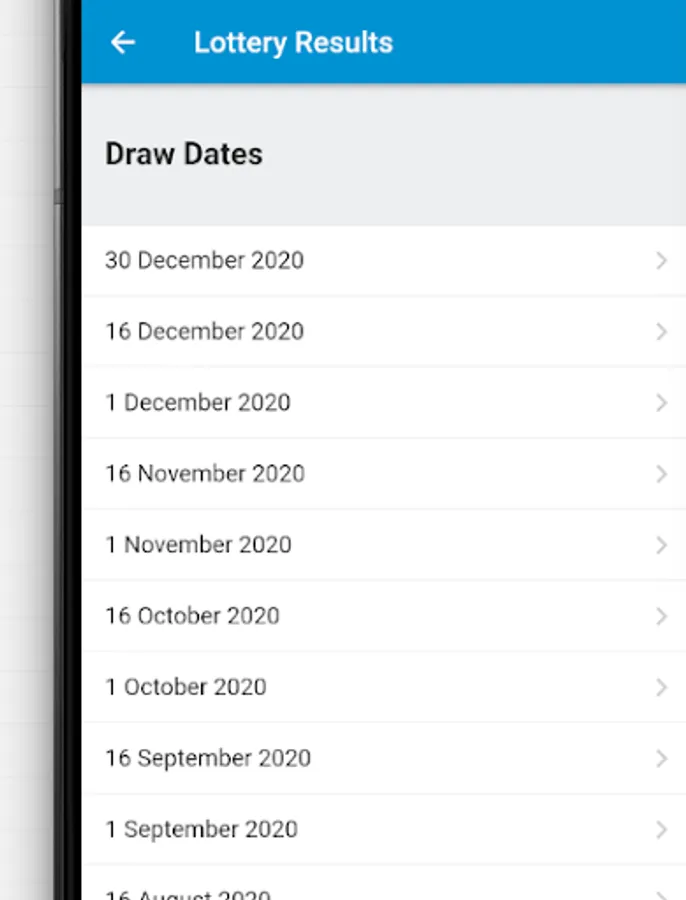Select the 1 December 2020 draw
The width and height of the screenshot is (686, 900).
click(x=198, y=402)
